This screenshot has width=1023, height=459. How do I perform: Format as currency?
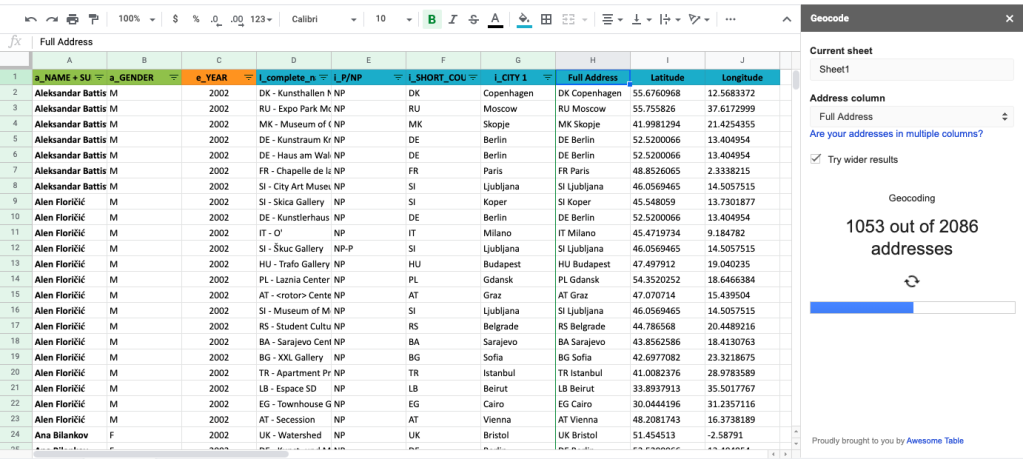[x=175, y=20]
